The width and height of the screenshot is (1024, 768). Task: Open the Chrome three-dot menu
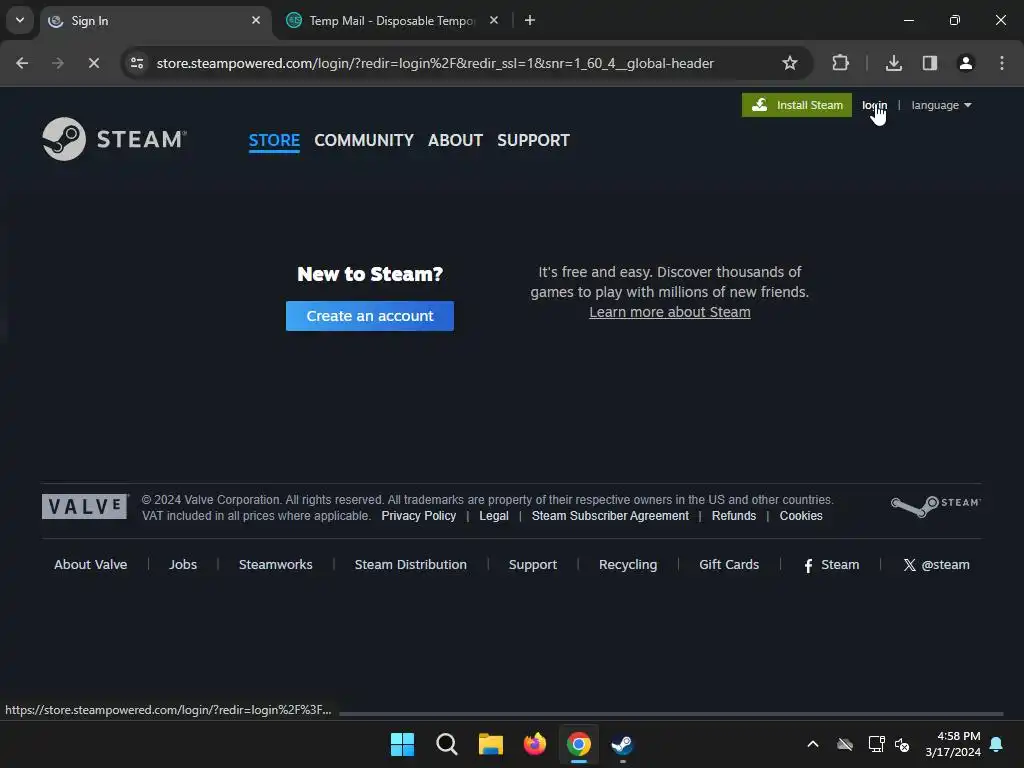point(1002,63)
